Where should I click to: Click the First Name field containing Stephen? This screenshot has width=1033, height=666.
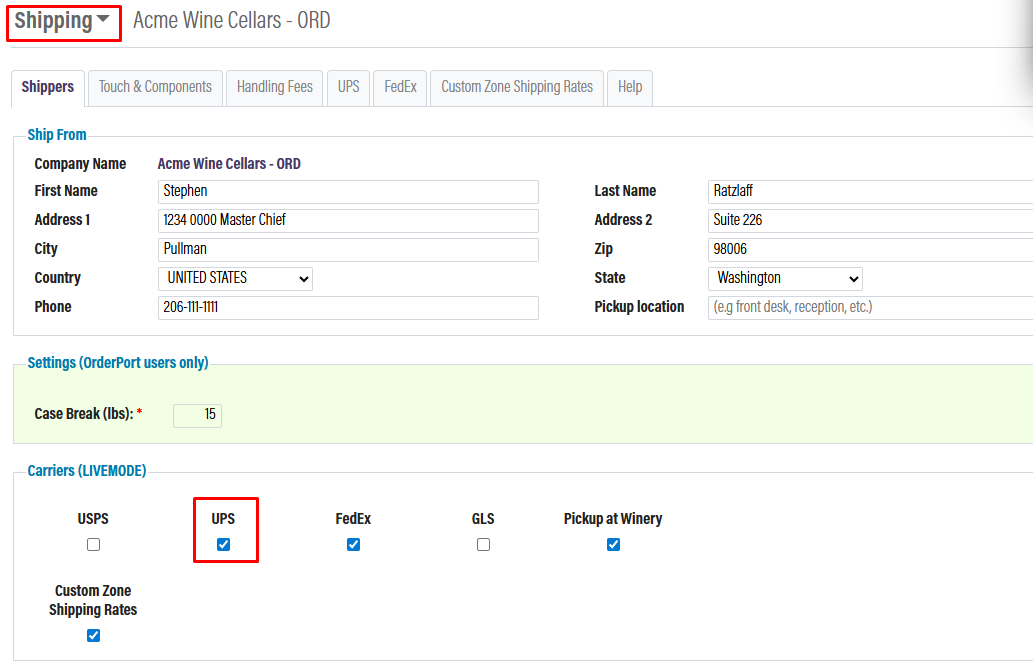[x=349, y=192]
